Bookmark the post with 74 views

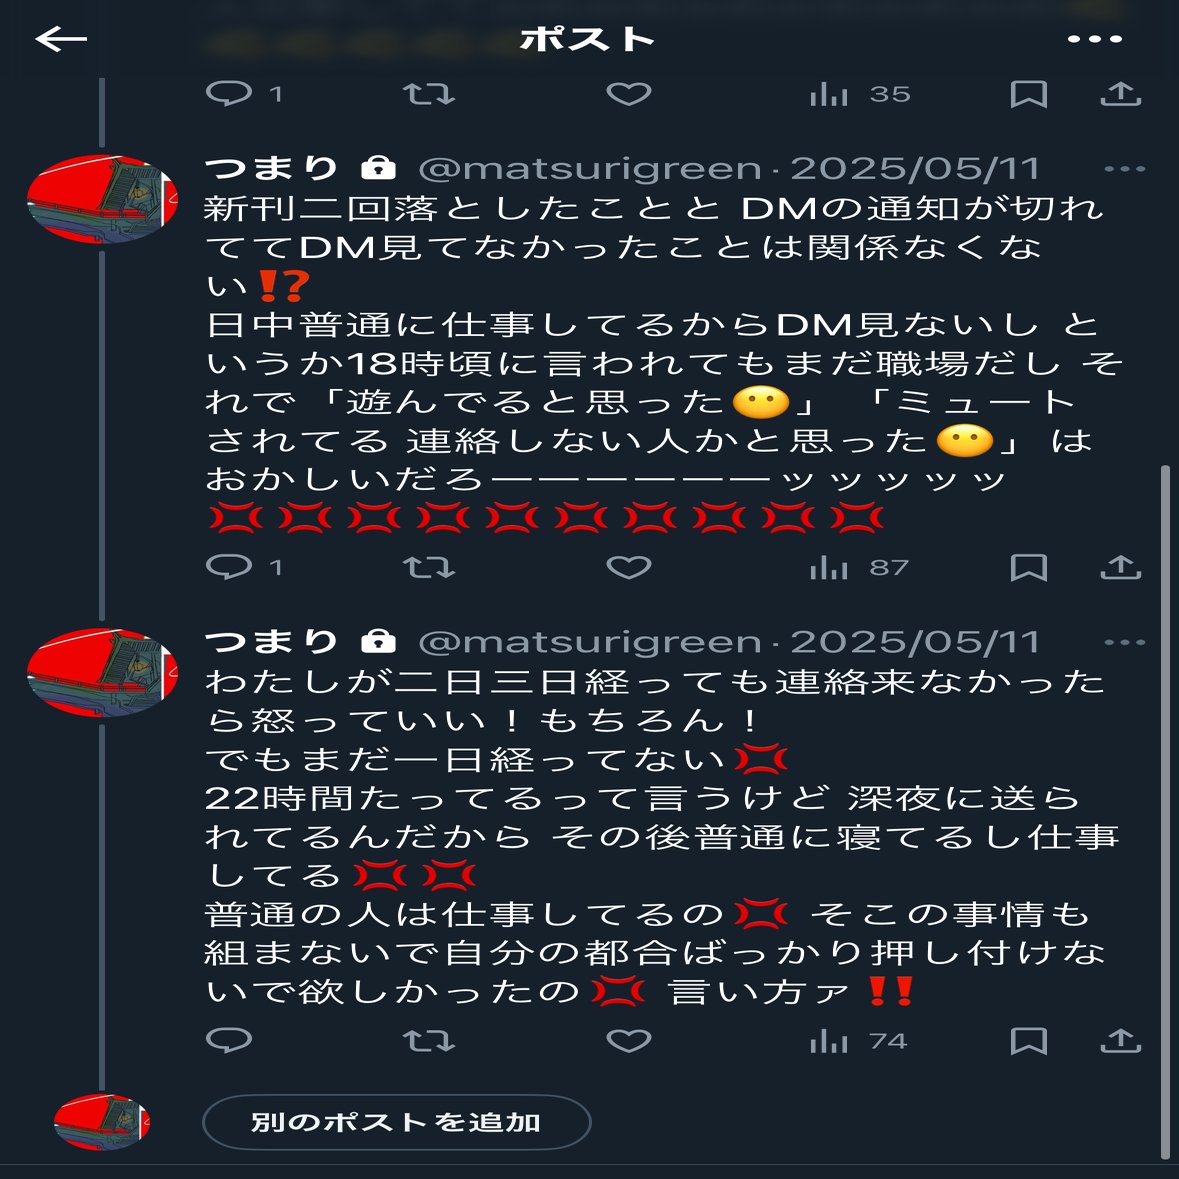1029,1041
